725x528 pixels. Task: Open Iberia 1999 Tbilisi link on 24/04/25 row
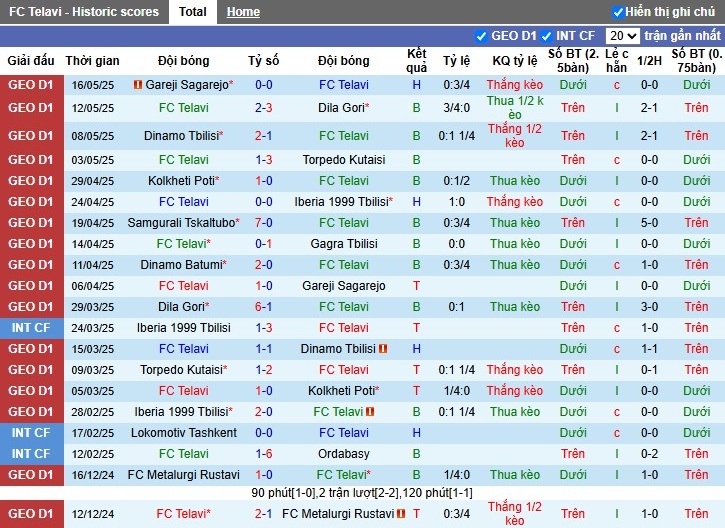click(x=341, y=202)
